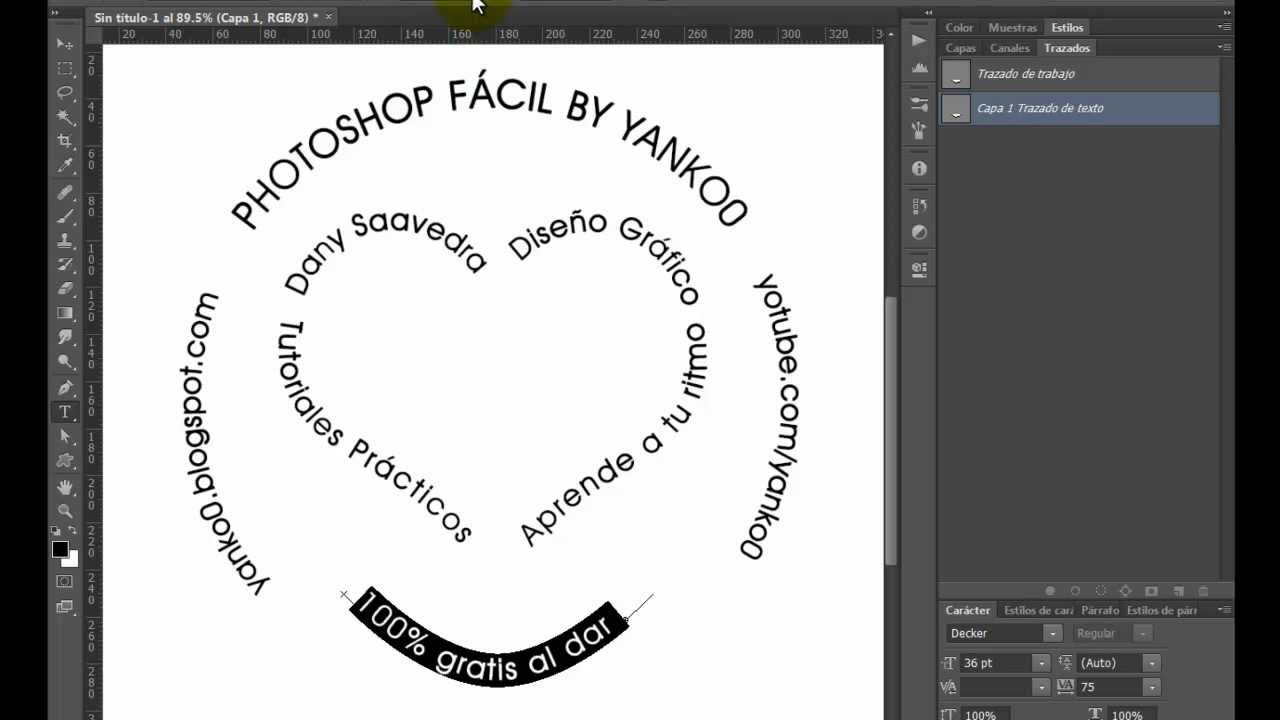Image resolution: width=1280 pixels, height=720 pixels.
Task: Click Stroke path with brush icon
Action: coord(1075,591)
